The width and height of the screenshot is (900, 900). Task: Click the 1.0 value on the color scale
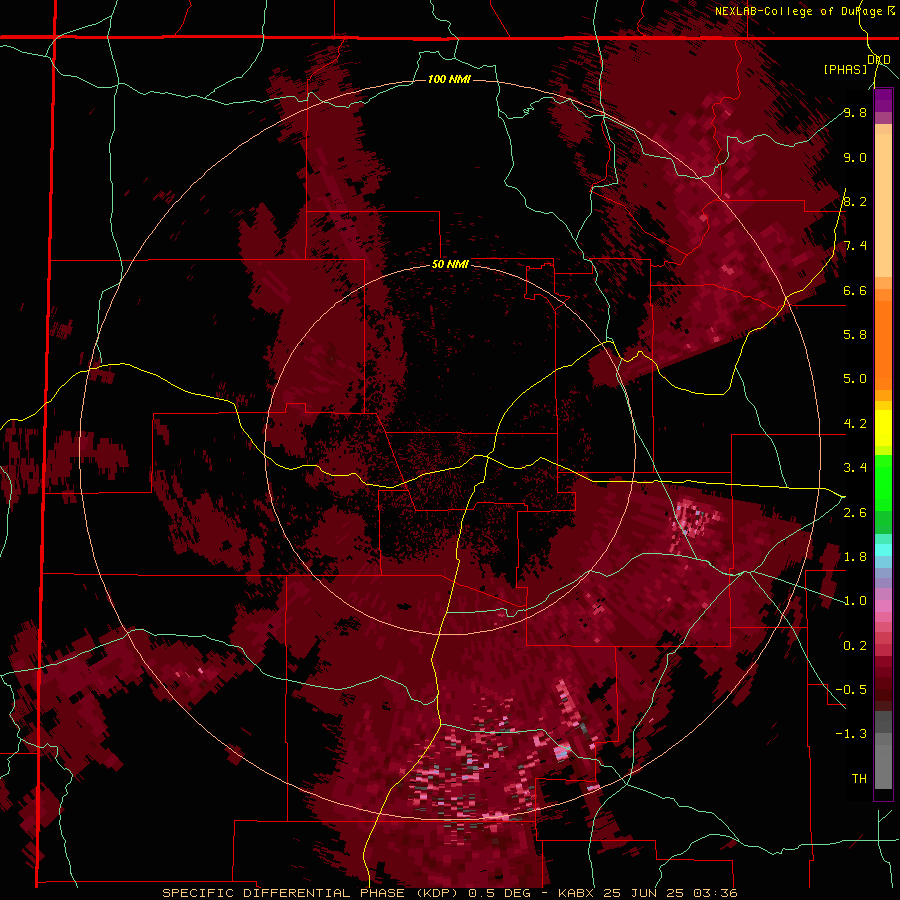pos(855,601)
